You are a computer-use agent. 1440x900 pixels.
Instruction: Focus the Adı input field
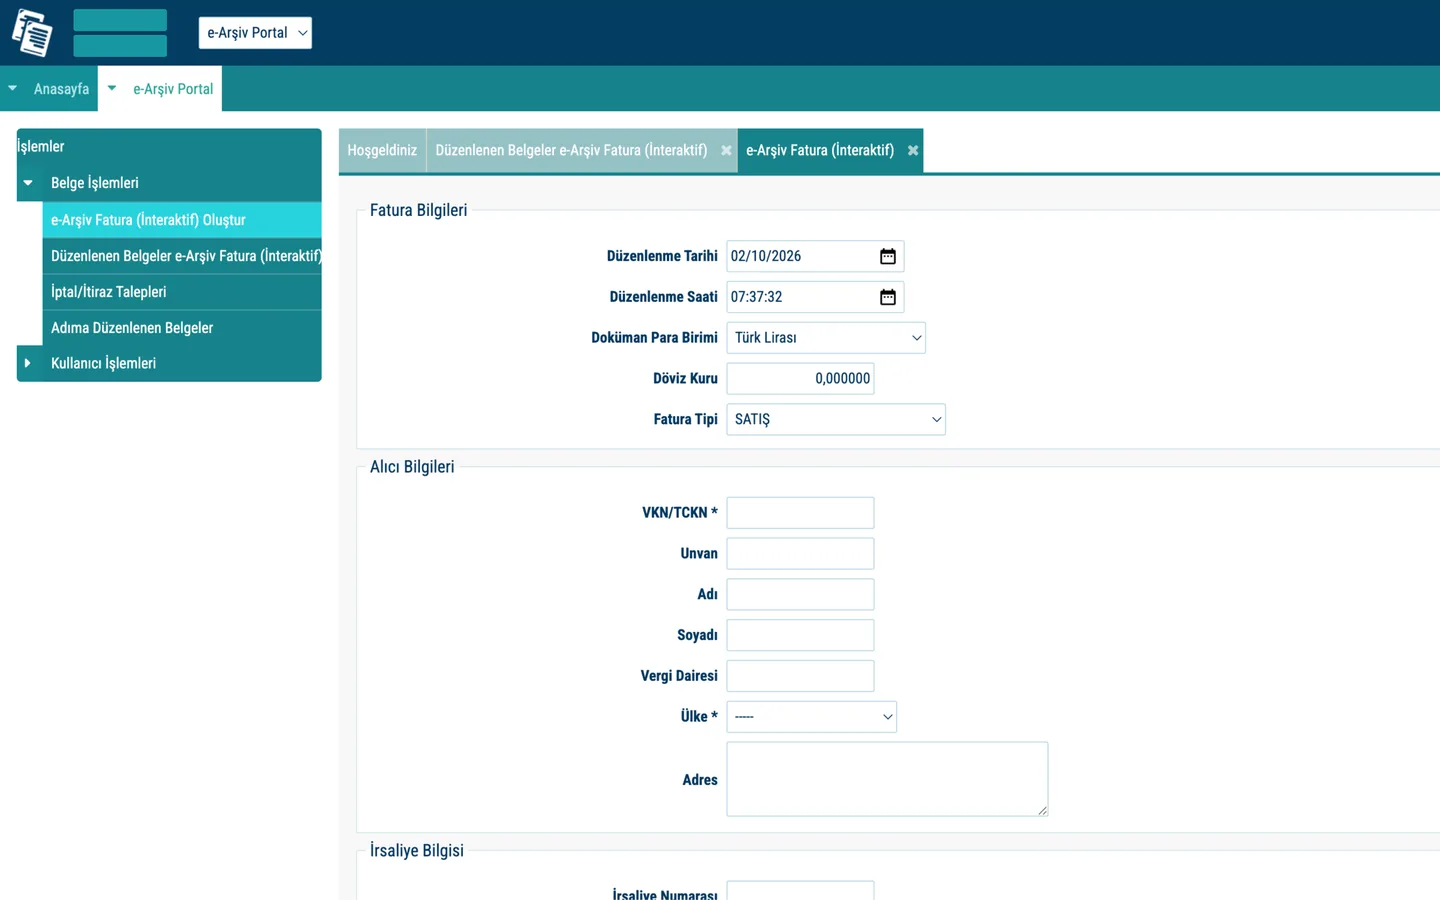tap(800, 595)
